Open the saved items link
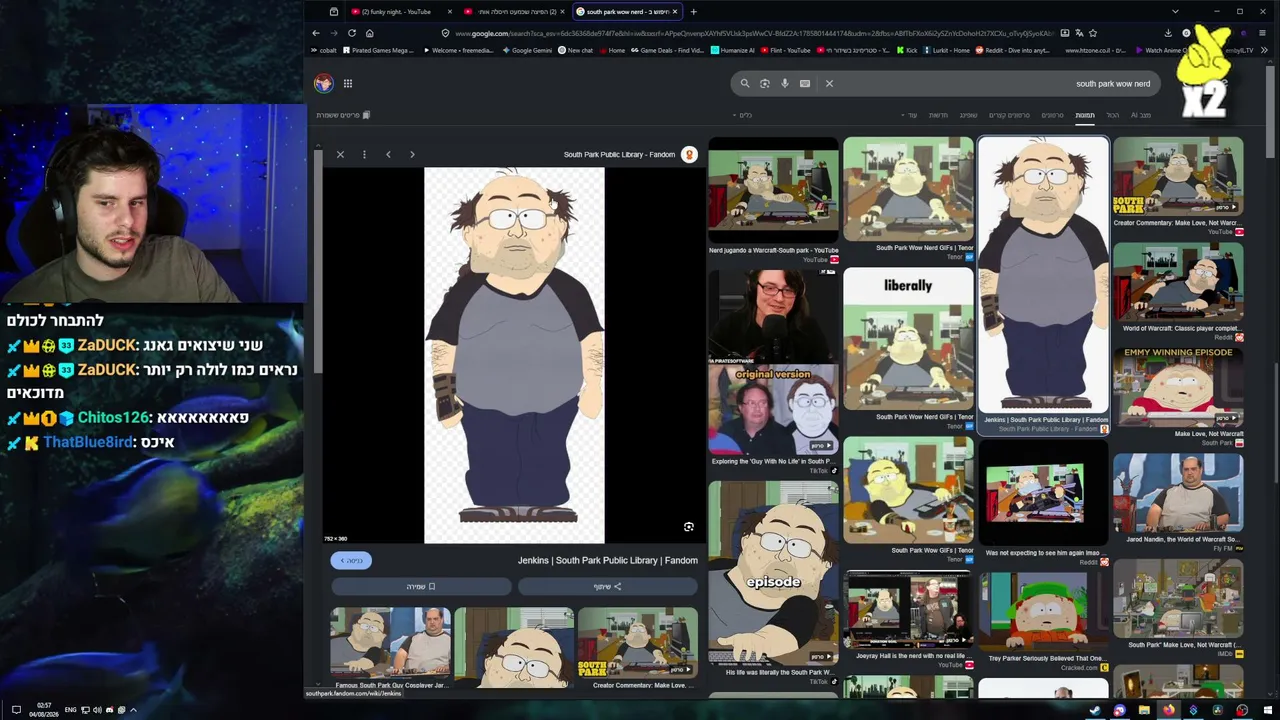The height and width of the screenshot is (720, 1280). [343, 115]
